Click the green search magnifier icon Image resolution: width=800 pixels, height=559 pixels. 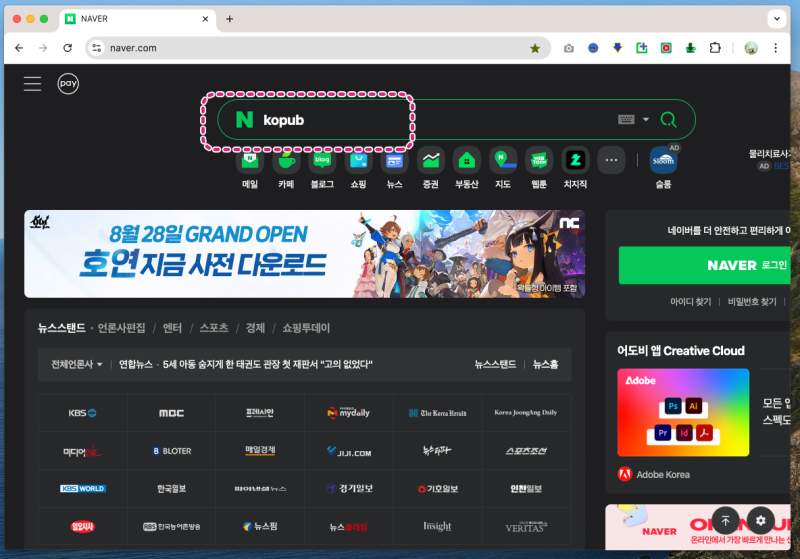(668, 119)
